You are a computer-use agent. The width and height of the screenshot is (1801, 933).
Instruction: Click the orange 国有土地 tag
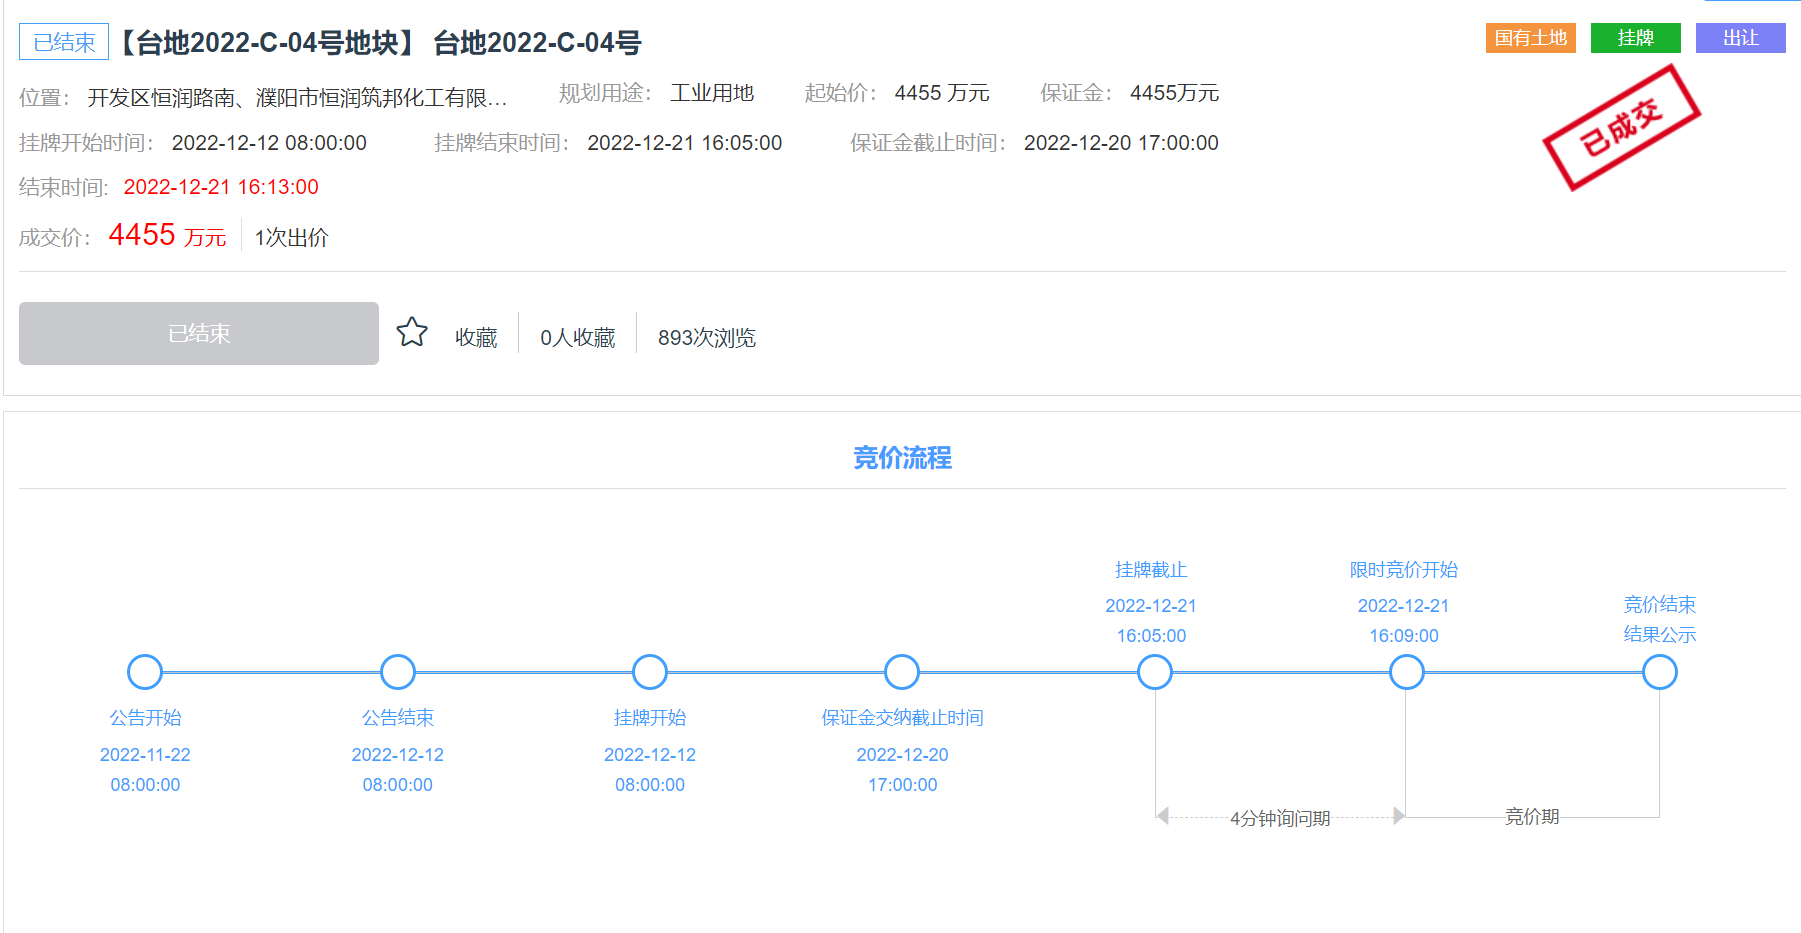(x=1530, y=38)
